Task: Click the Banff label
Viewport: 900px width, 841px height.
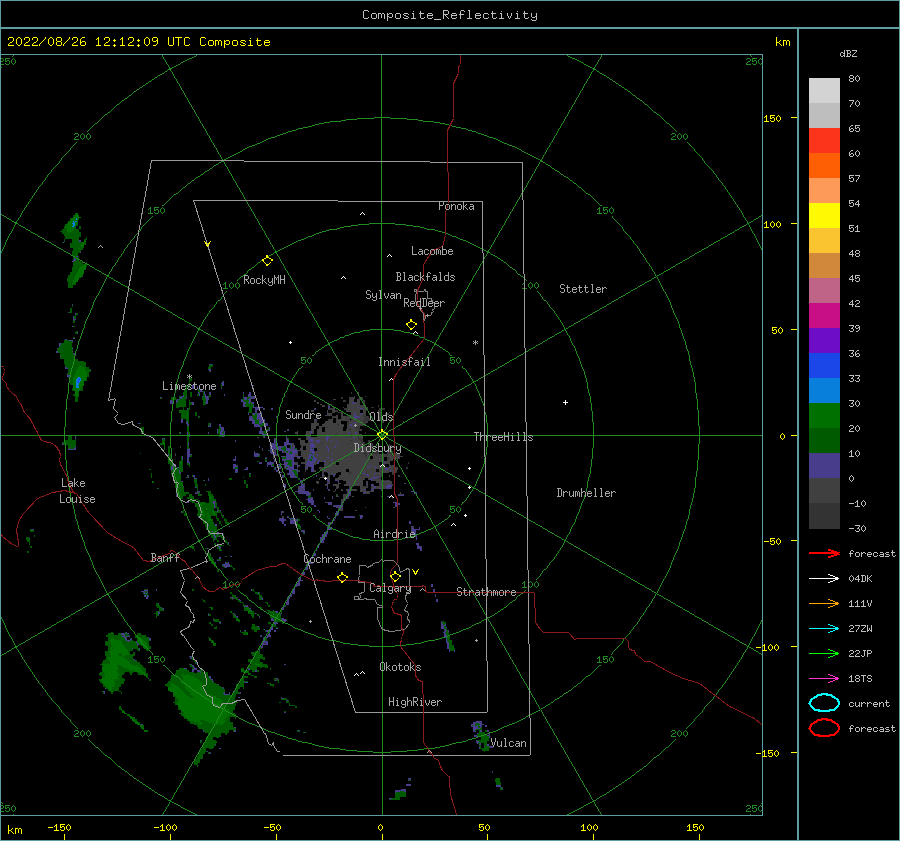Action: click(x=165, y=557)
